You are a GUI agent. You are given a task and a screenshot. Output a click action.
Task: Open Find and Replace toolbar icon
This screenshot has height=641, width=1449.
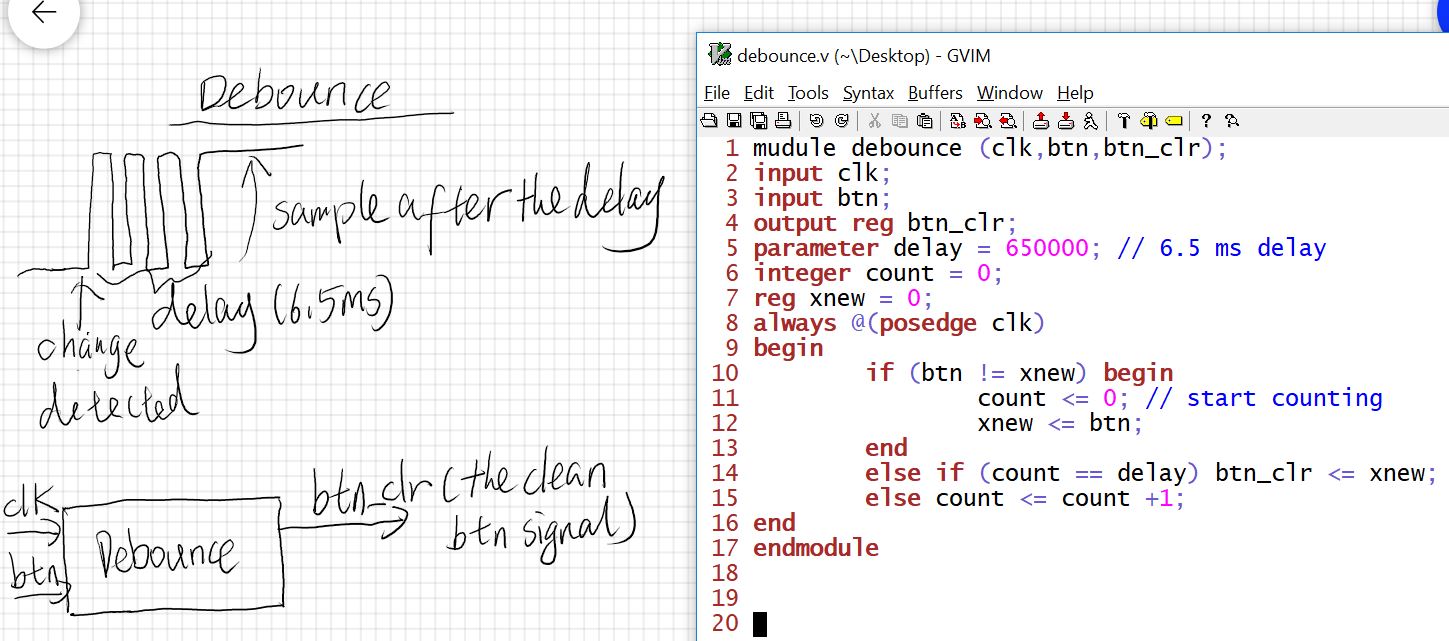[958, 121]
